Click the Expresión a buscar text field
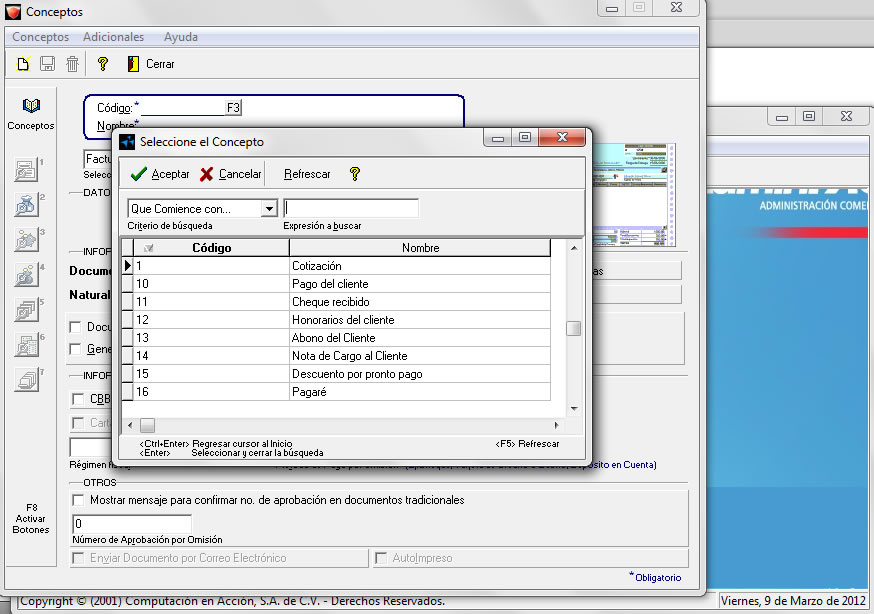Viewport: 874px width, 614px height. click(x=351, y=209)
